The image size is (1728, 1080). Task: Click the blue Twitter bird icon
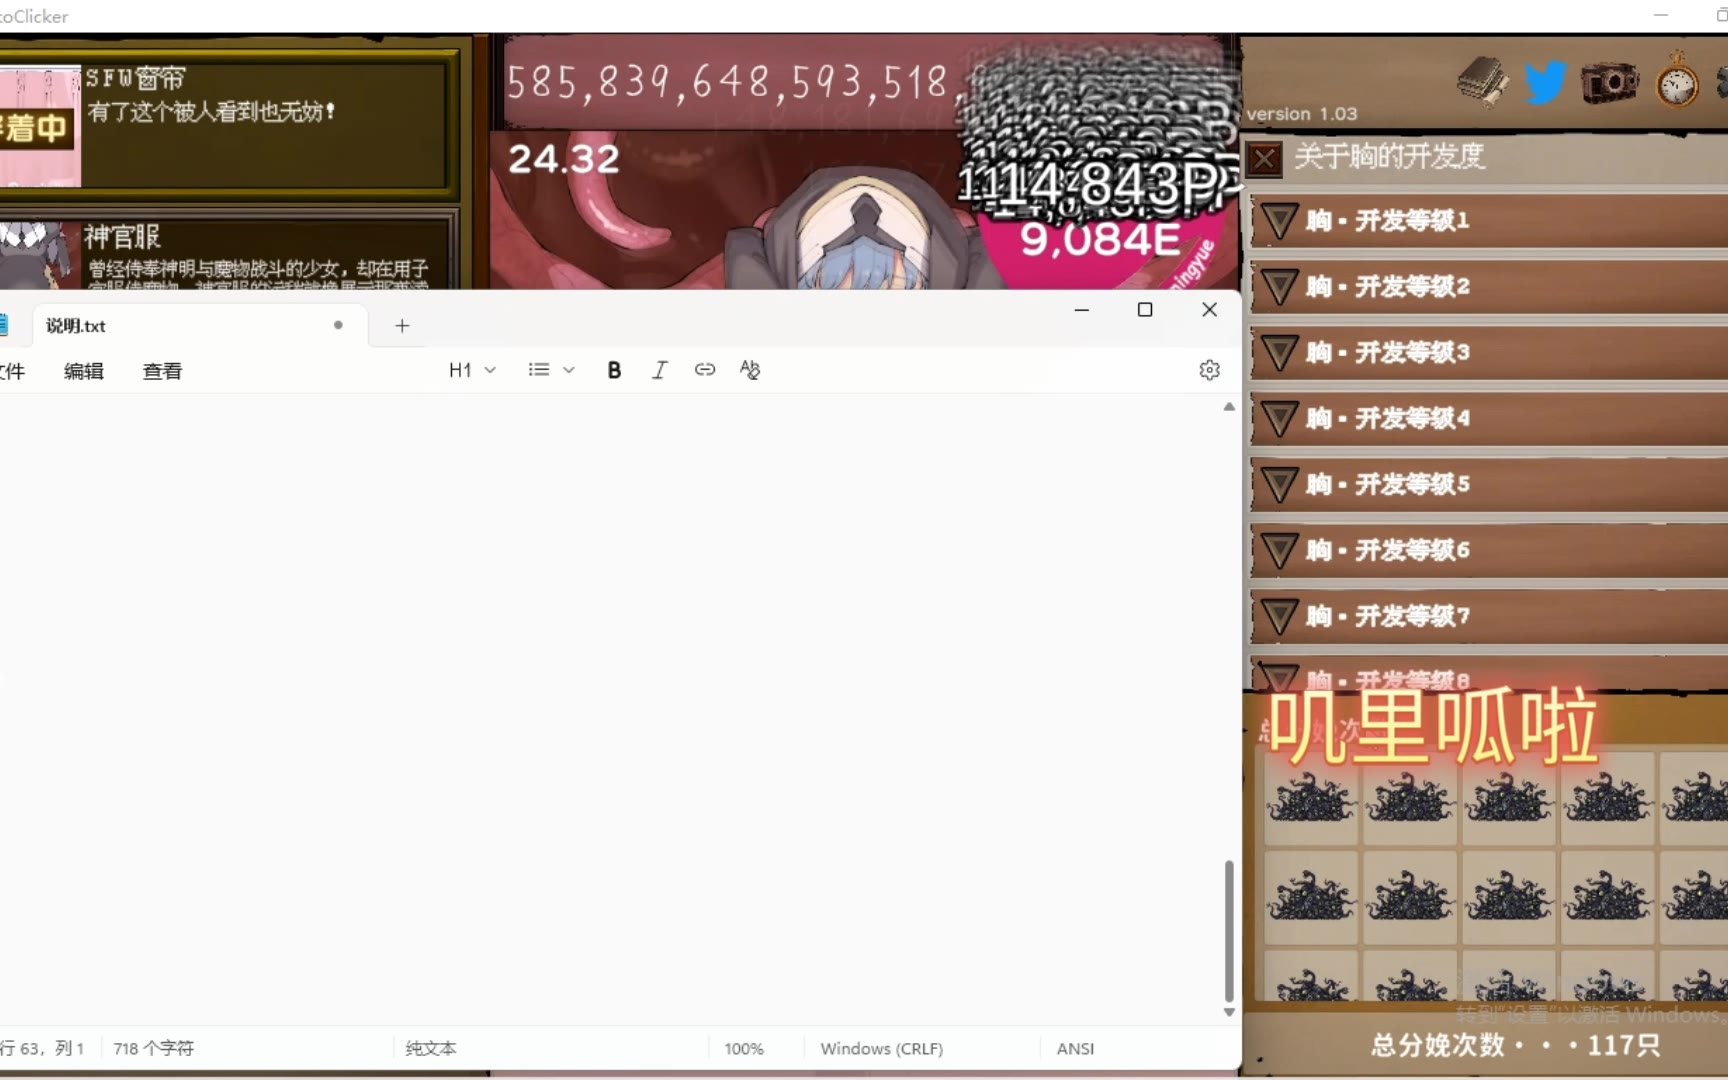coord(1544,82)
